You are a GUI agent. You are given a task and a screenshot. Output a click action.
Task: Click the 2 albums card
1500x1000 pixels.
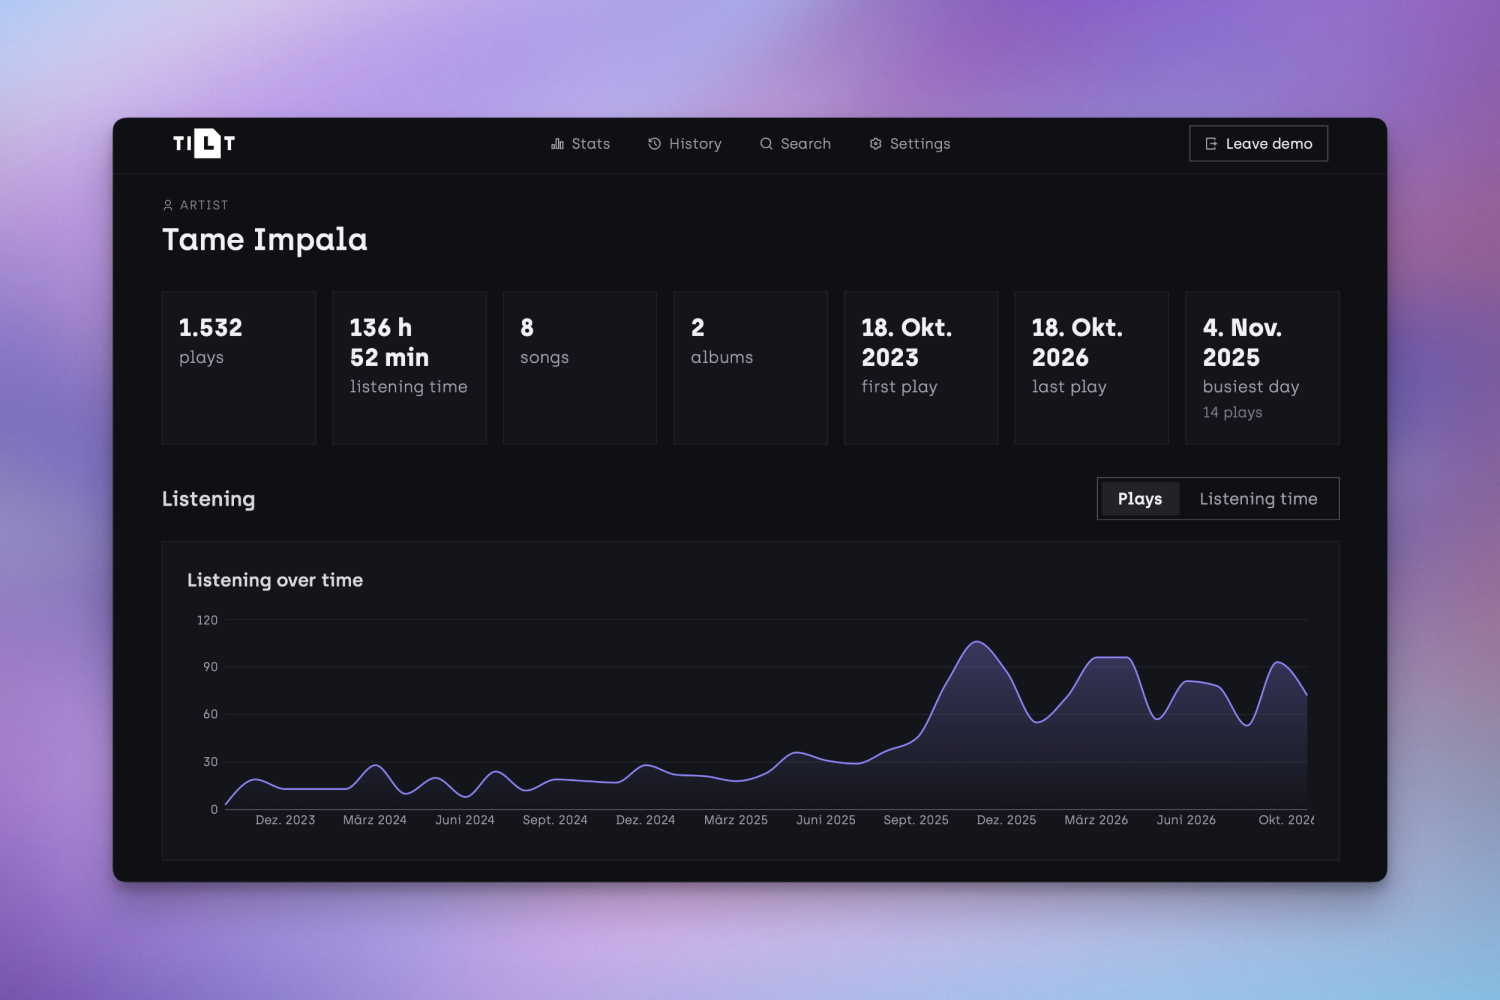(751, 368)
